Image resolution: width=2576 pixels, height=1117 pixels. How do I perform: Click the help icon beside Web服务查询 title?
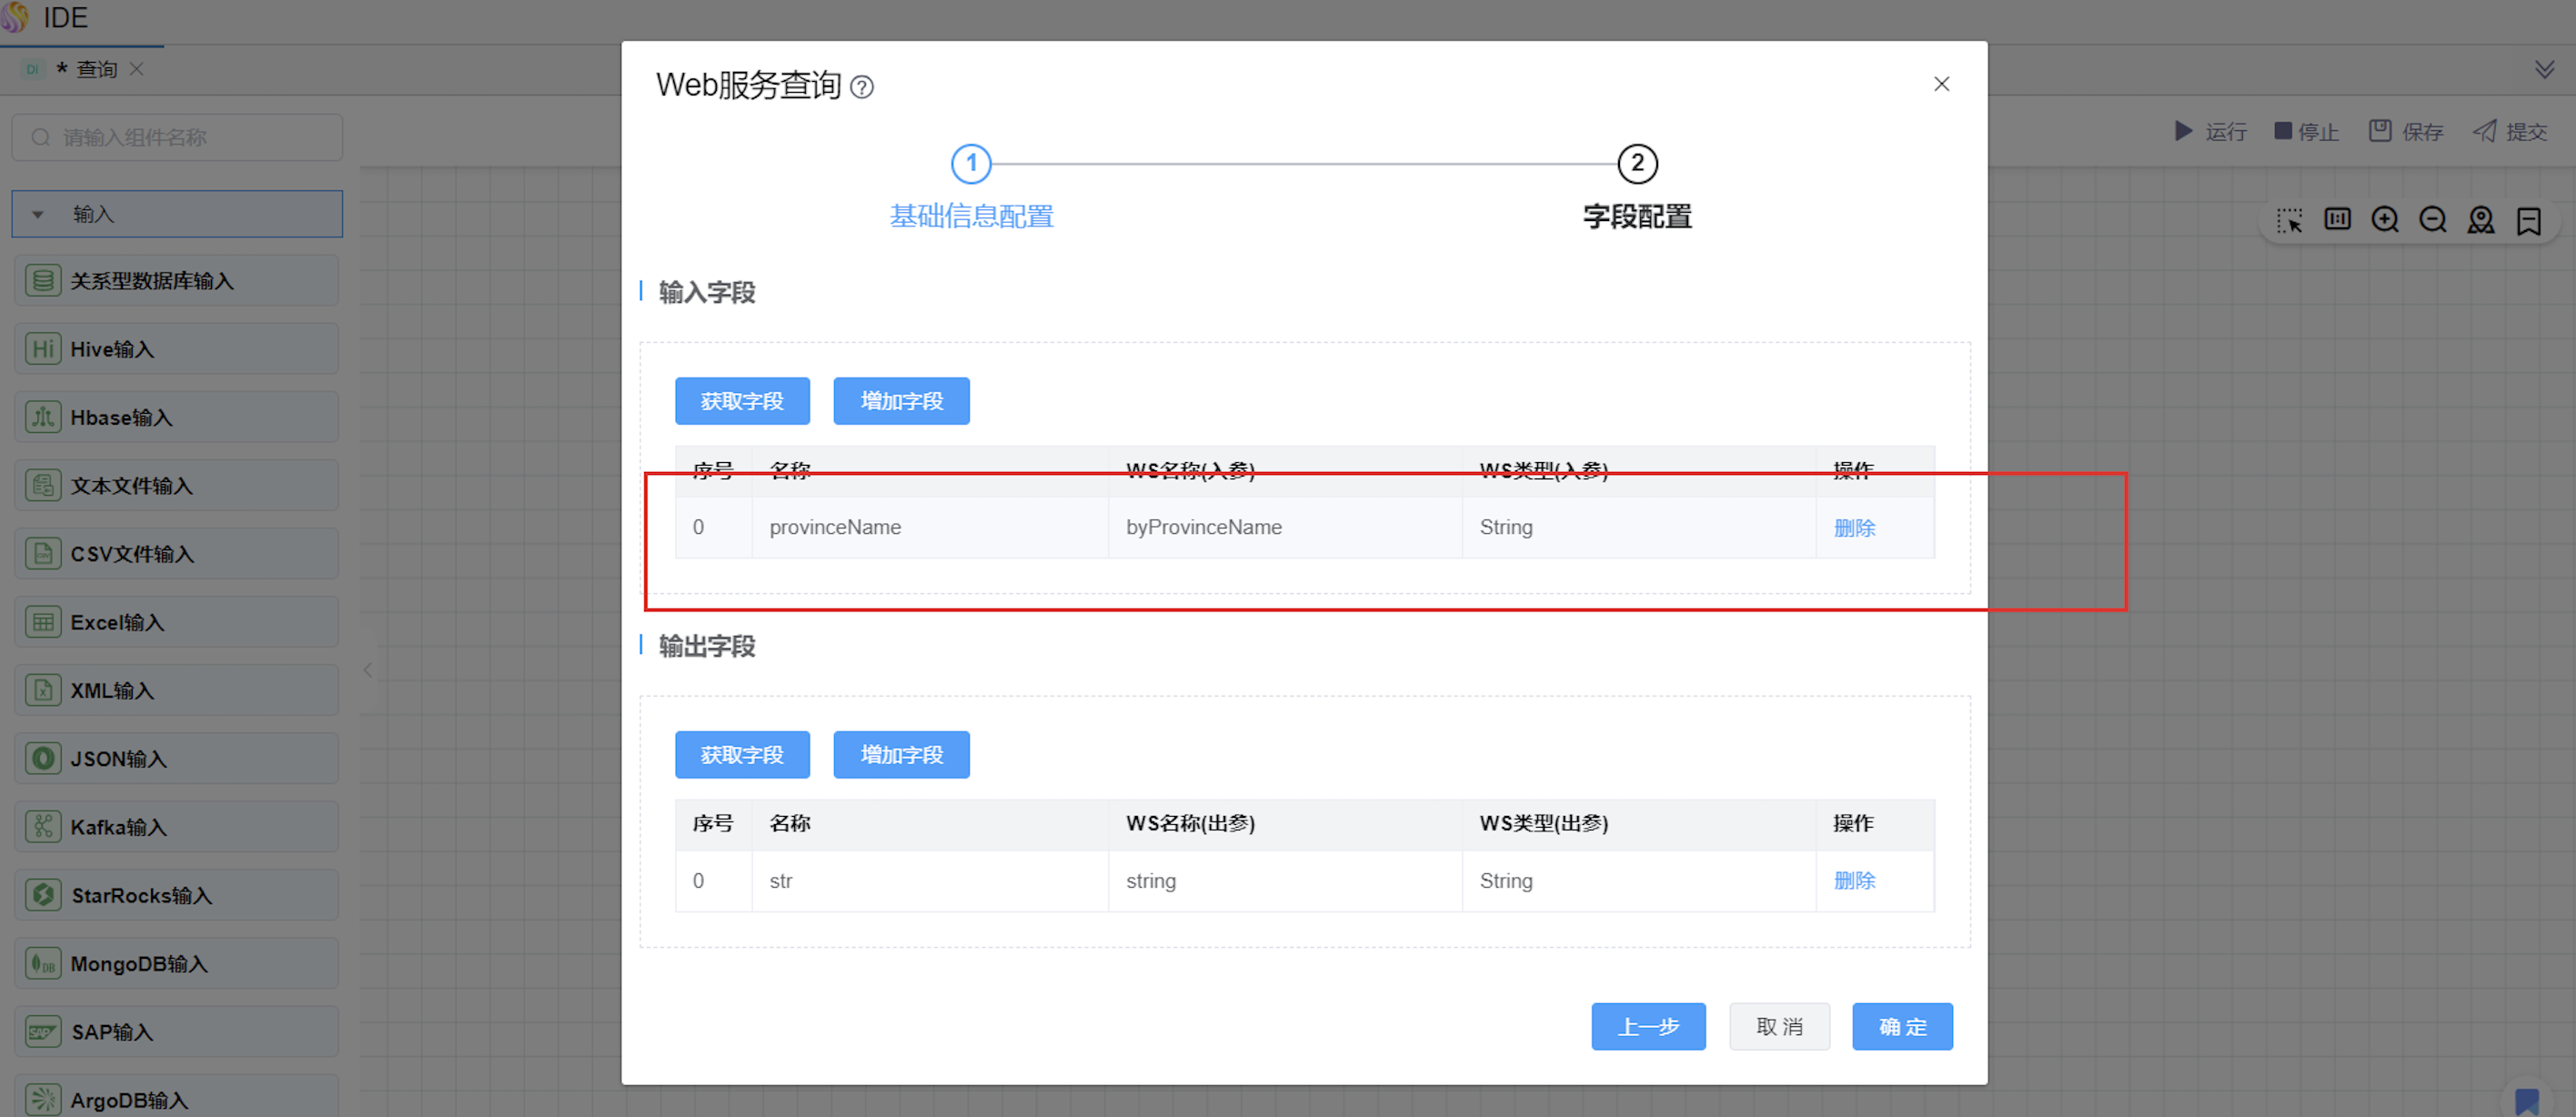click(861, 87)
